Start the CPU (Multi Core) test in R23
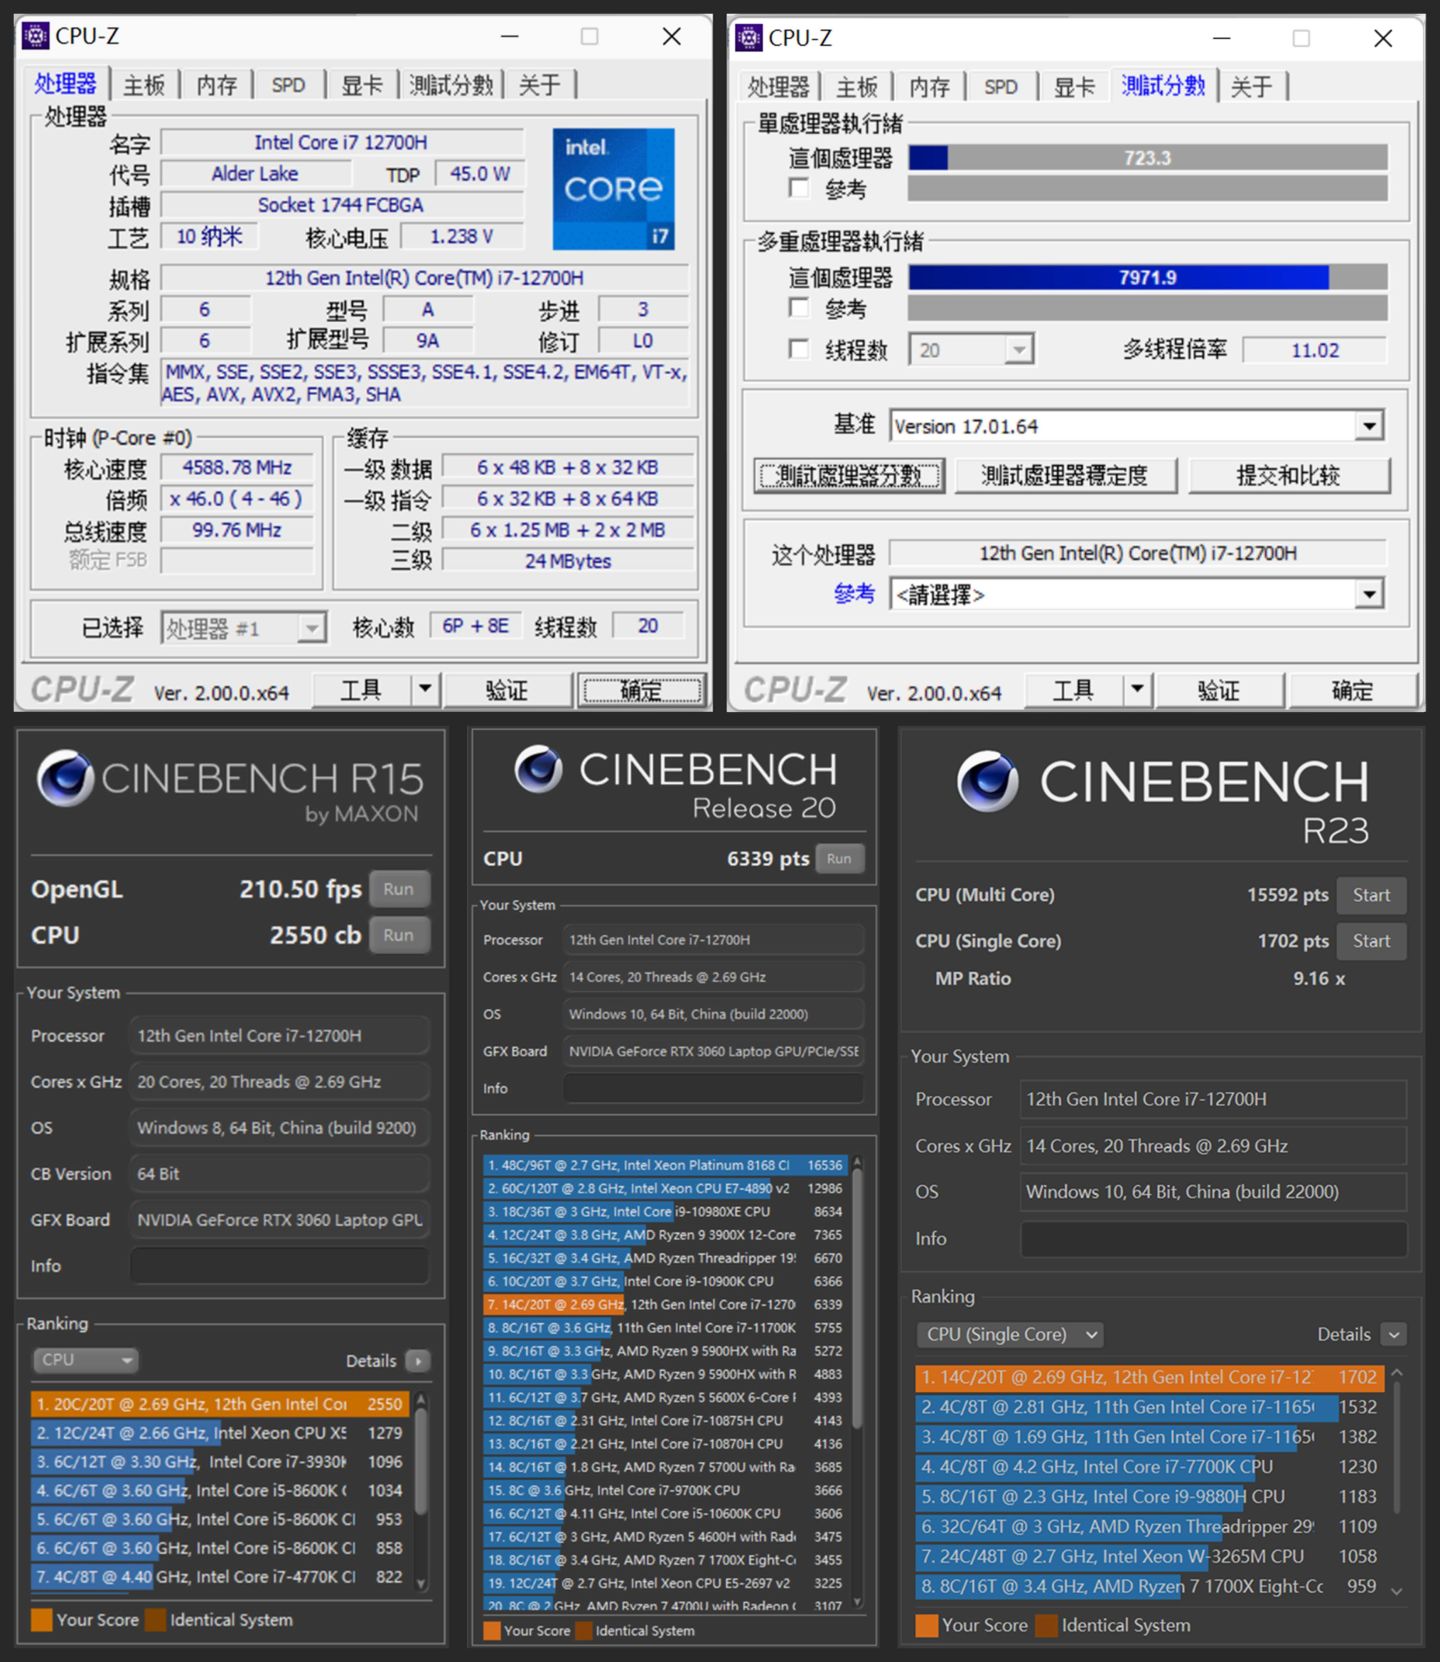The height and width of the screenshot is (1662, 1440). pyautogui.click(x=1370, y=895)
